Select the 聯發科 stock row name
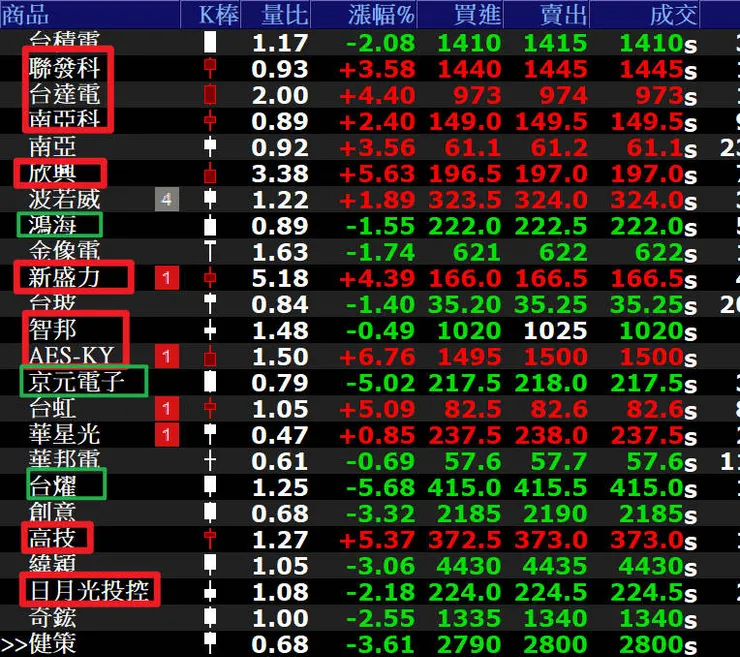The image size is (740, 657). tap(64, 68)
